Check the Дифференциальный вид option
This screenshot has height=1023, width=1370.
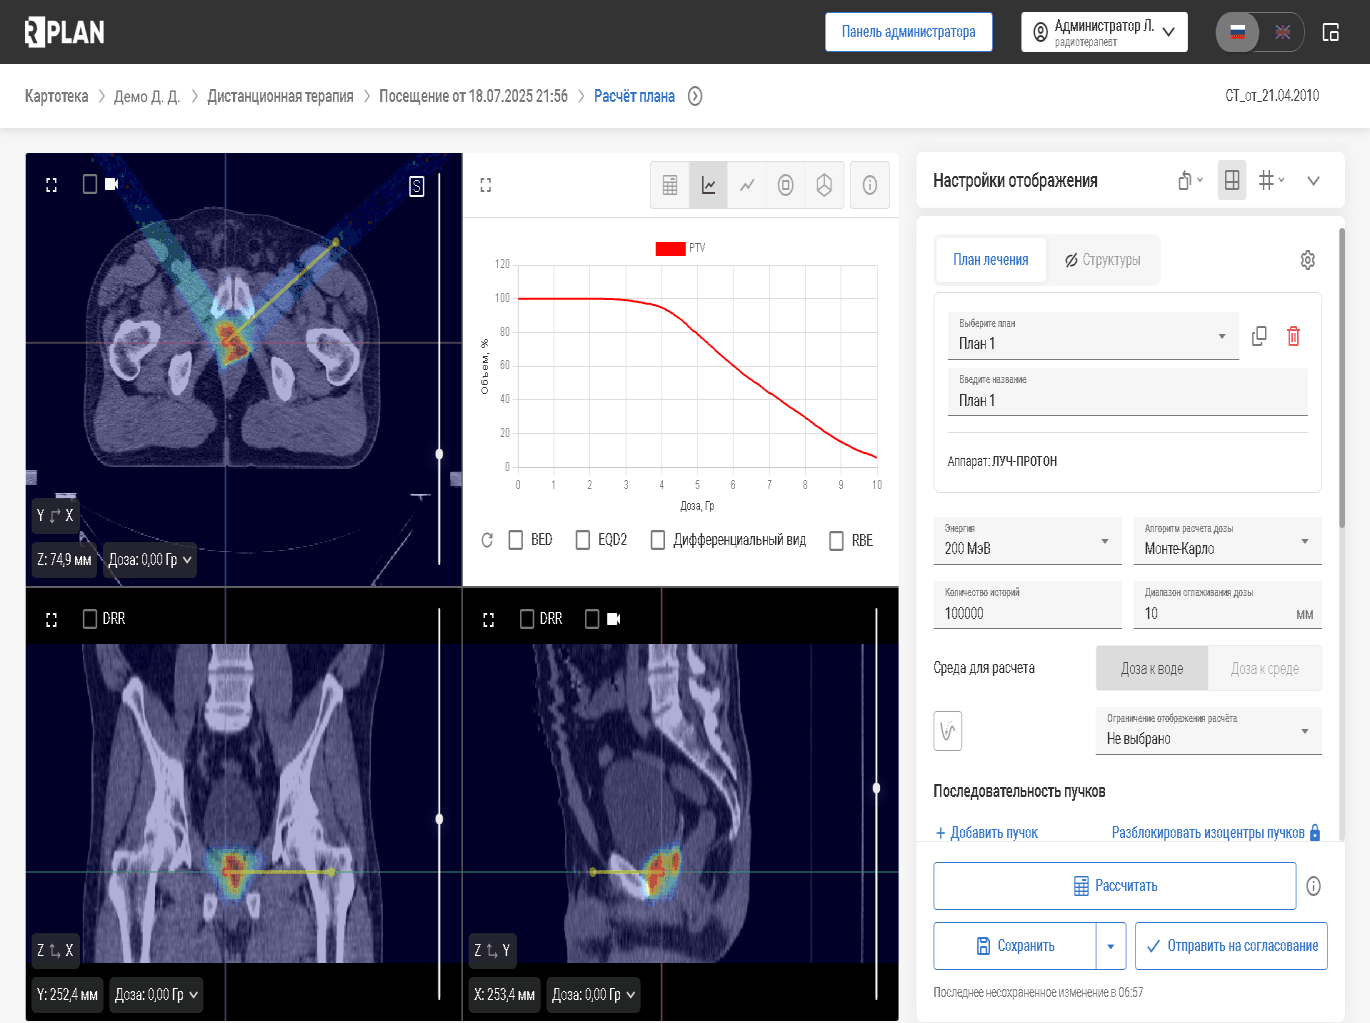point(658,540)
